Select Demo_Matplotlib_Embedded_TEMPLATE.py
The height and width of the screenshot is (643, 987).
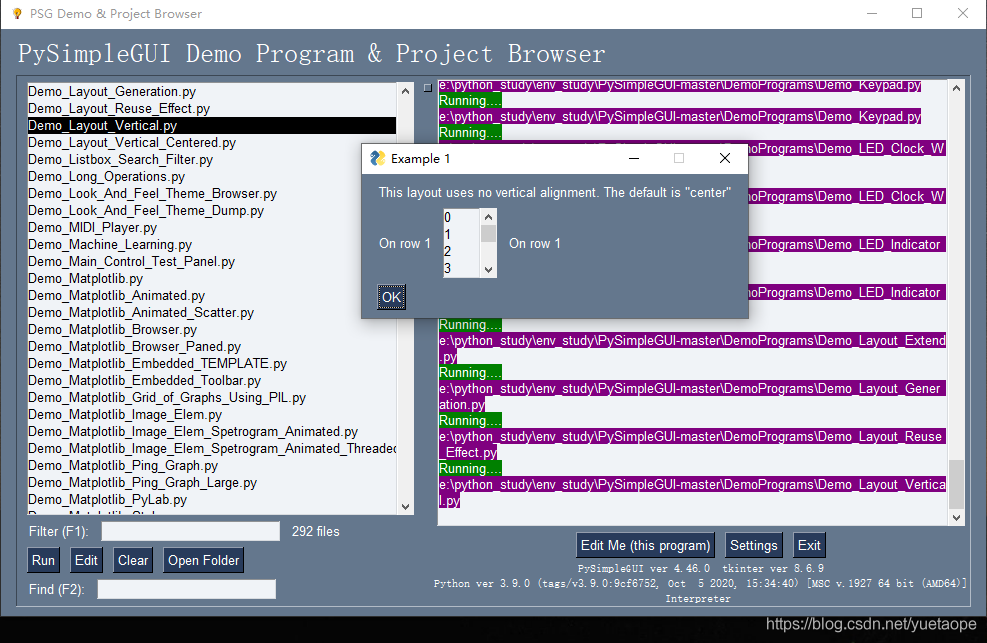[x=212, y=364]
